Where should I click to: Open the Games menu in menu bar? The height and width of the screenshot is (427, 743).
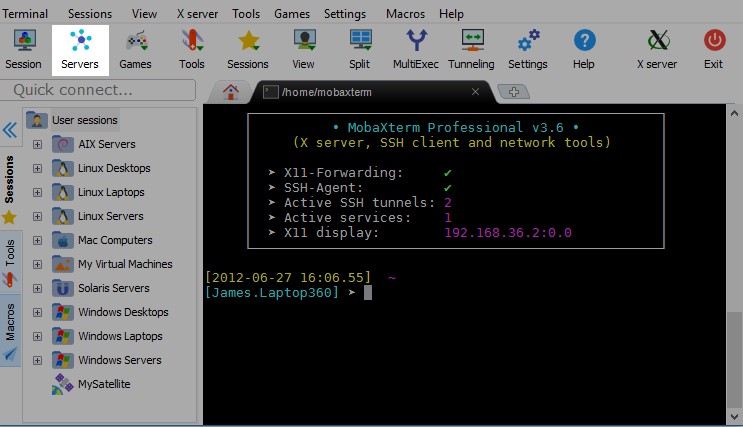pos(292,14)
